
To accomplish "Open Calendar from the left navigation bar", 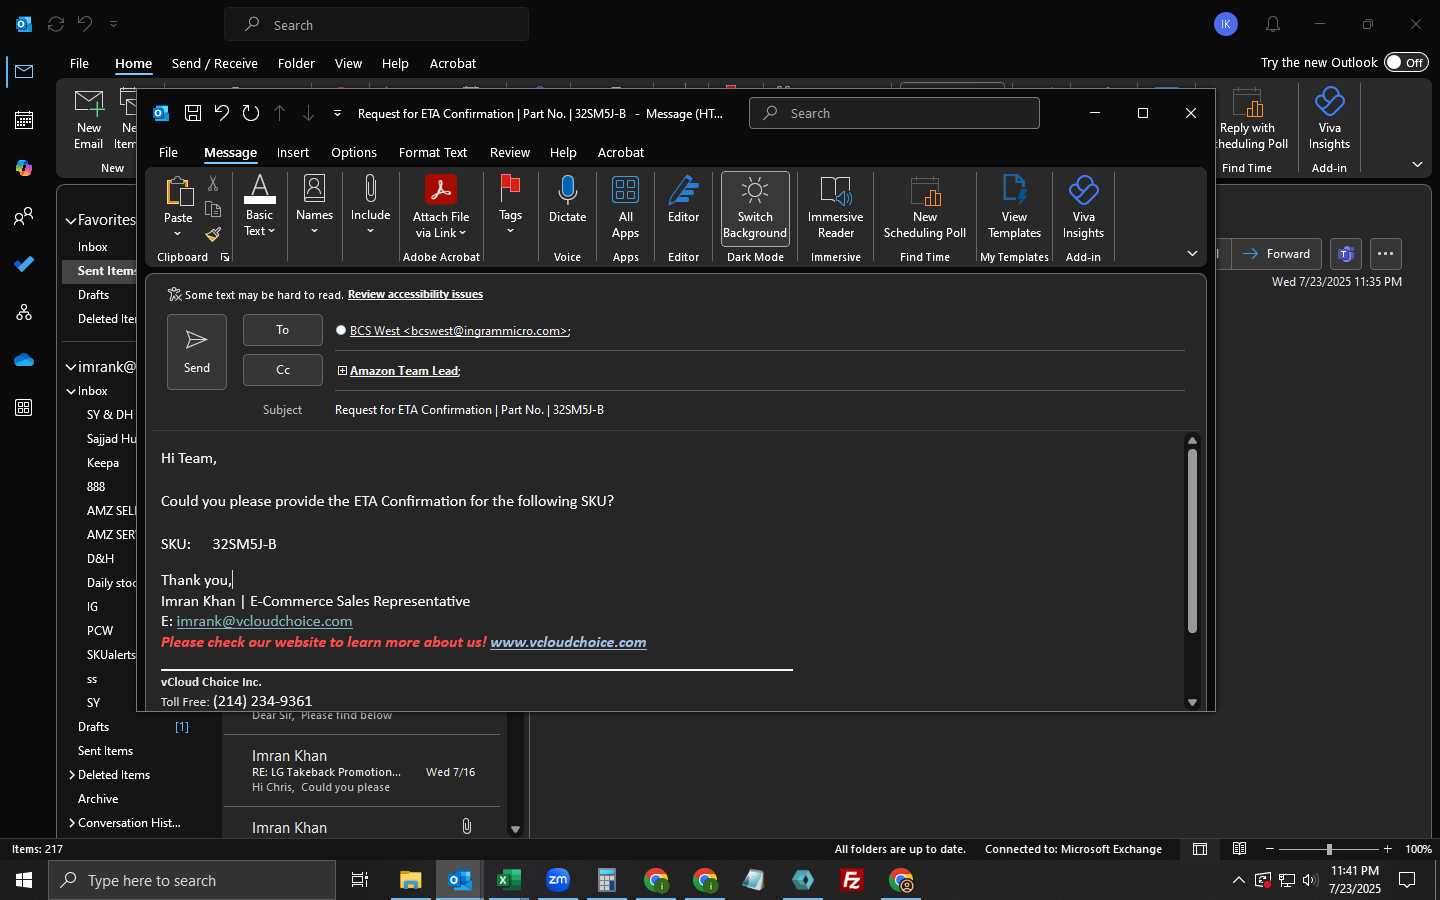I will click(x=24, y=120).
